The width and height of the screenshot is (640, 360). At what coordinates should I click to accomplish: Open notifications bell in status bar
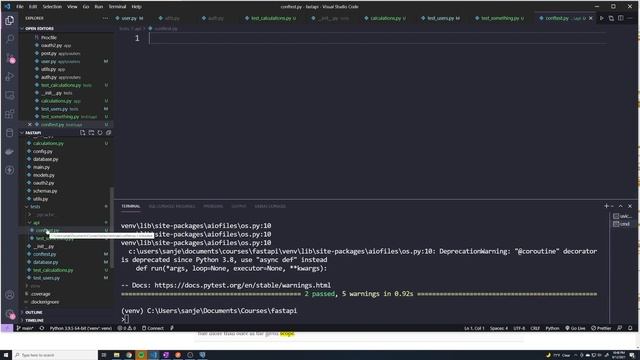click(x=630, y=328)
